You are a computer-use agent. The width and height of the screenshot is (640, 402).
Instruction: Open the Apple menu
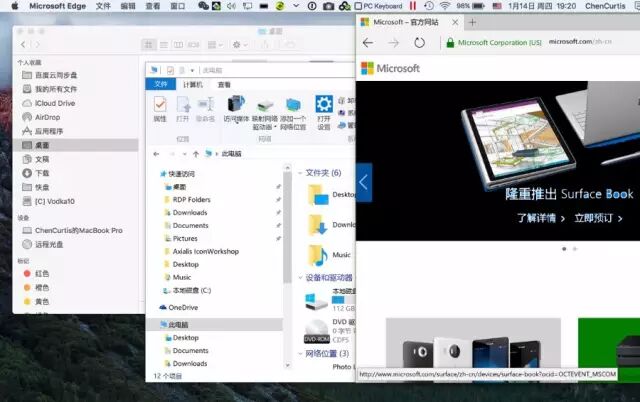pyautogui.click(x=15, y=6)
